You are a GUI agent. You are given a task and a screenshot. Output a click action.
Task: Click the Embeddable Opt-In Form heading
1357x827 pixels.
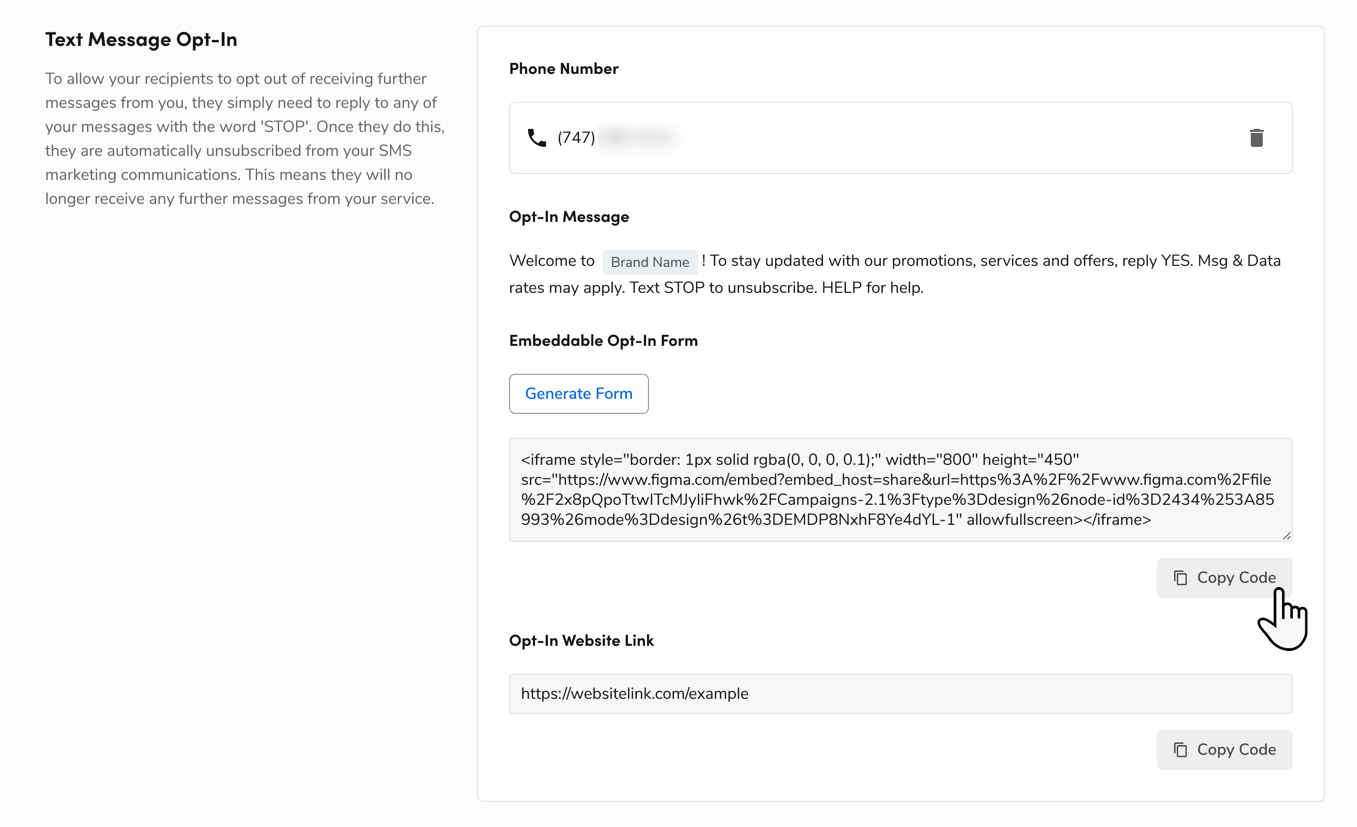[x=603, y=341]
